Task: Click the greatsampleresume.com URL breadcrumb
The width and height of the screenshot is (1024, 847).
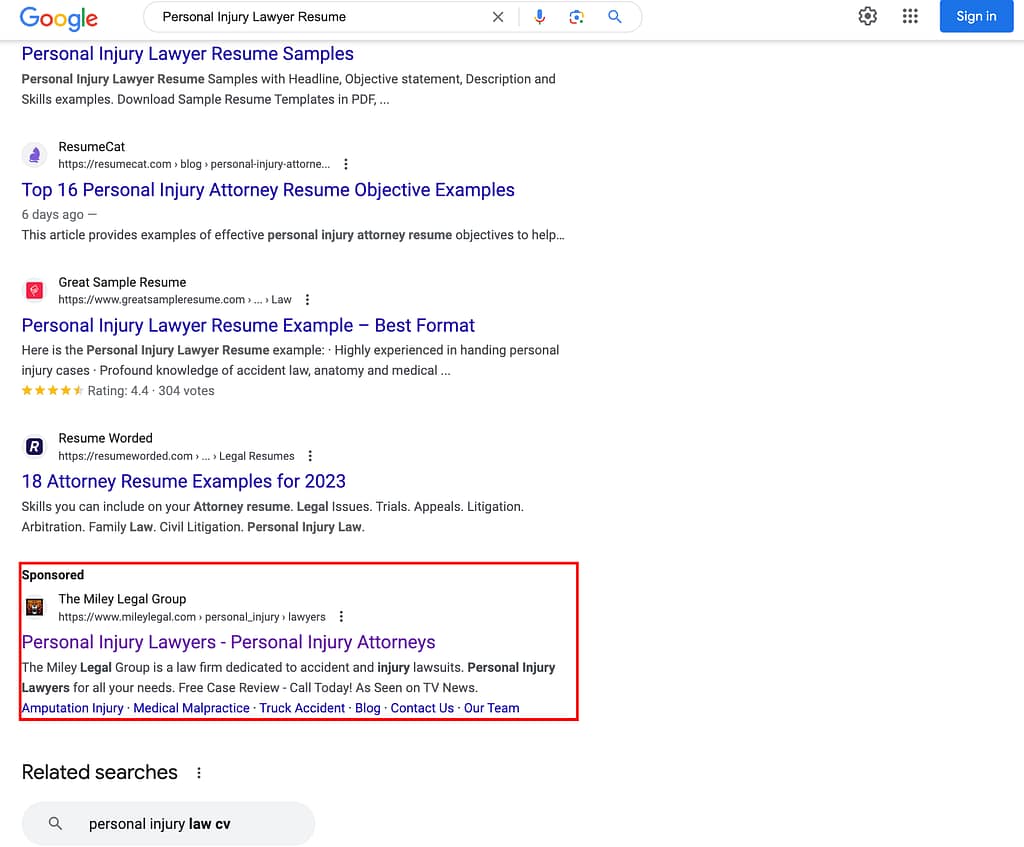Action: (175, 300)
